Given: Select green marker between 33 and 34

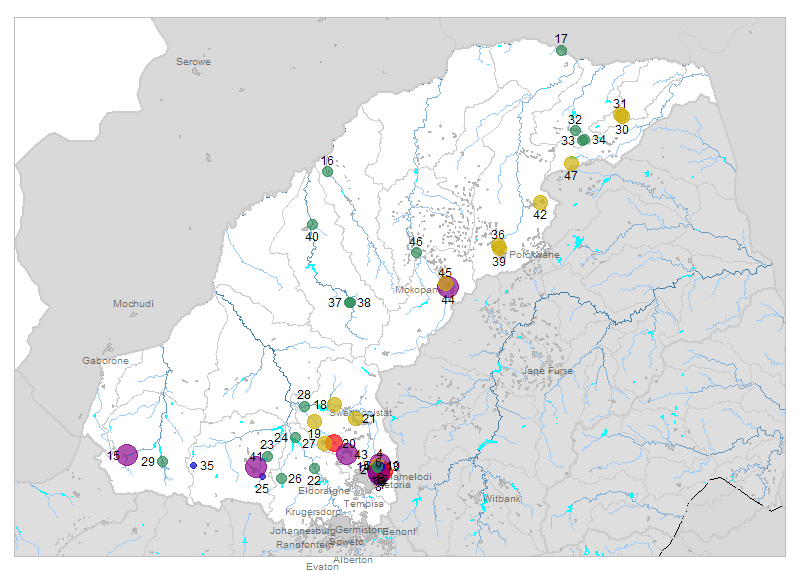Looking at the screenshot, I should pos(584,139).
